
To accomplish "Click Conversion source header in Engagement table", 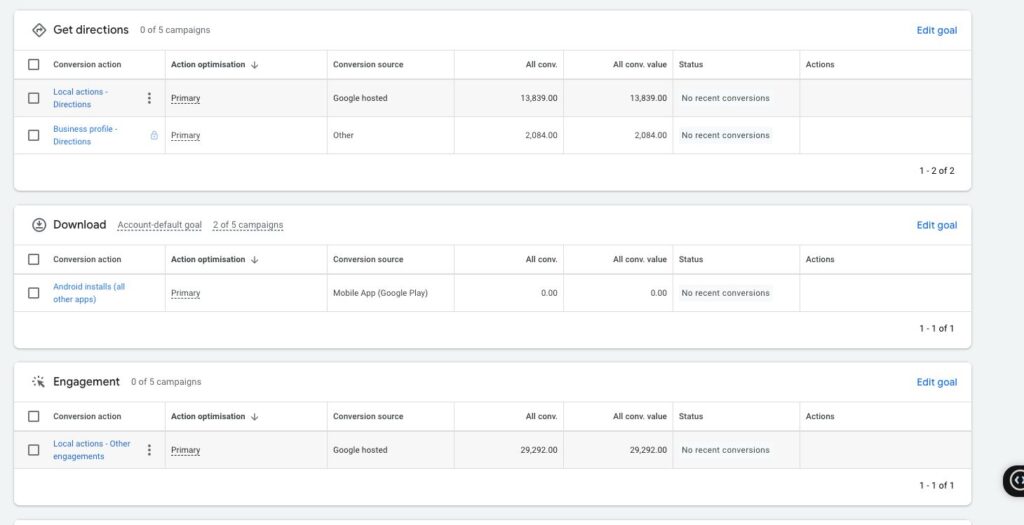I will [368, 416].
